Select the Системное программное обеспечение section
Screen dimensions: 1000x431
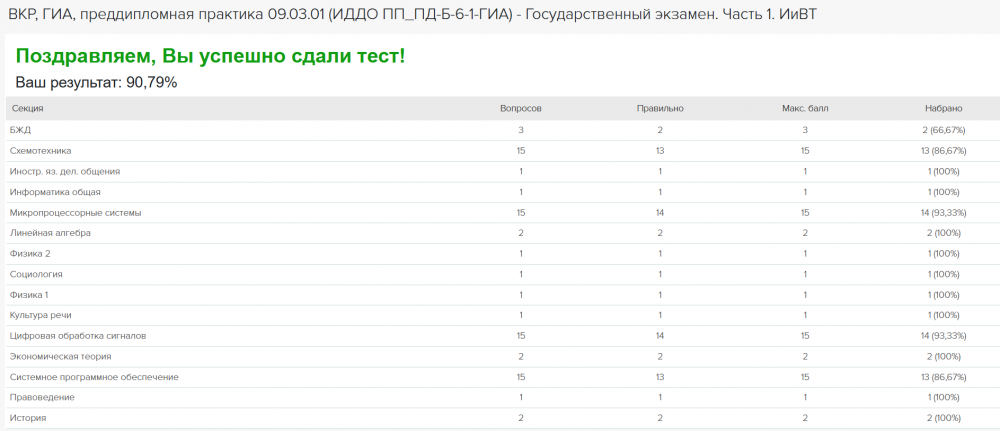coord(94,377)
